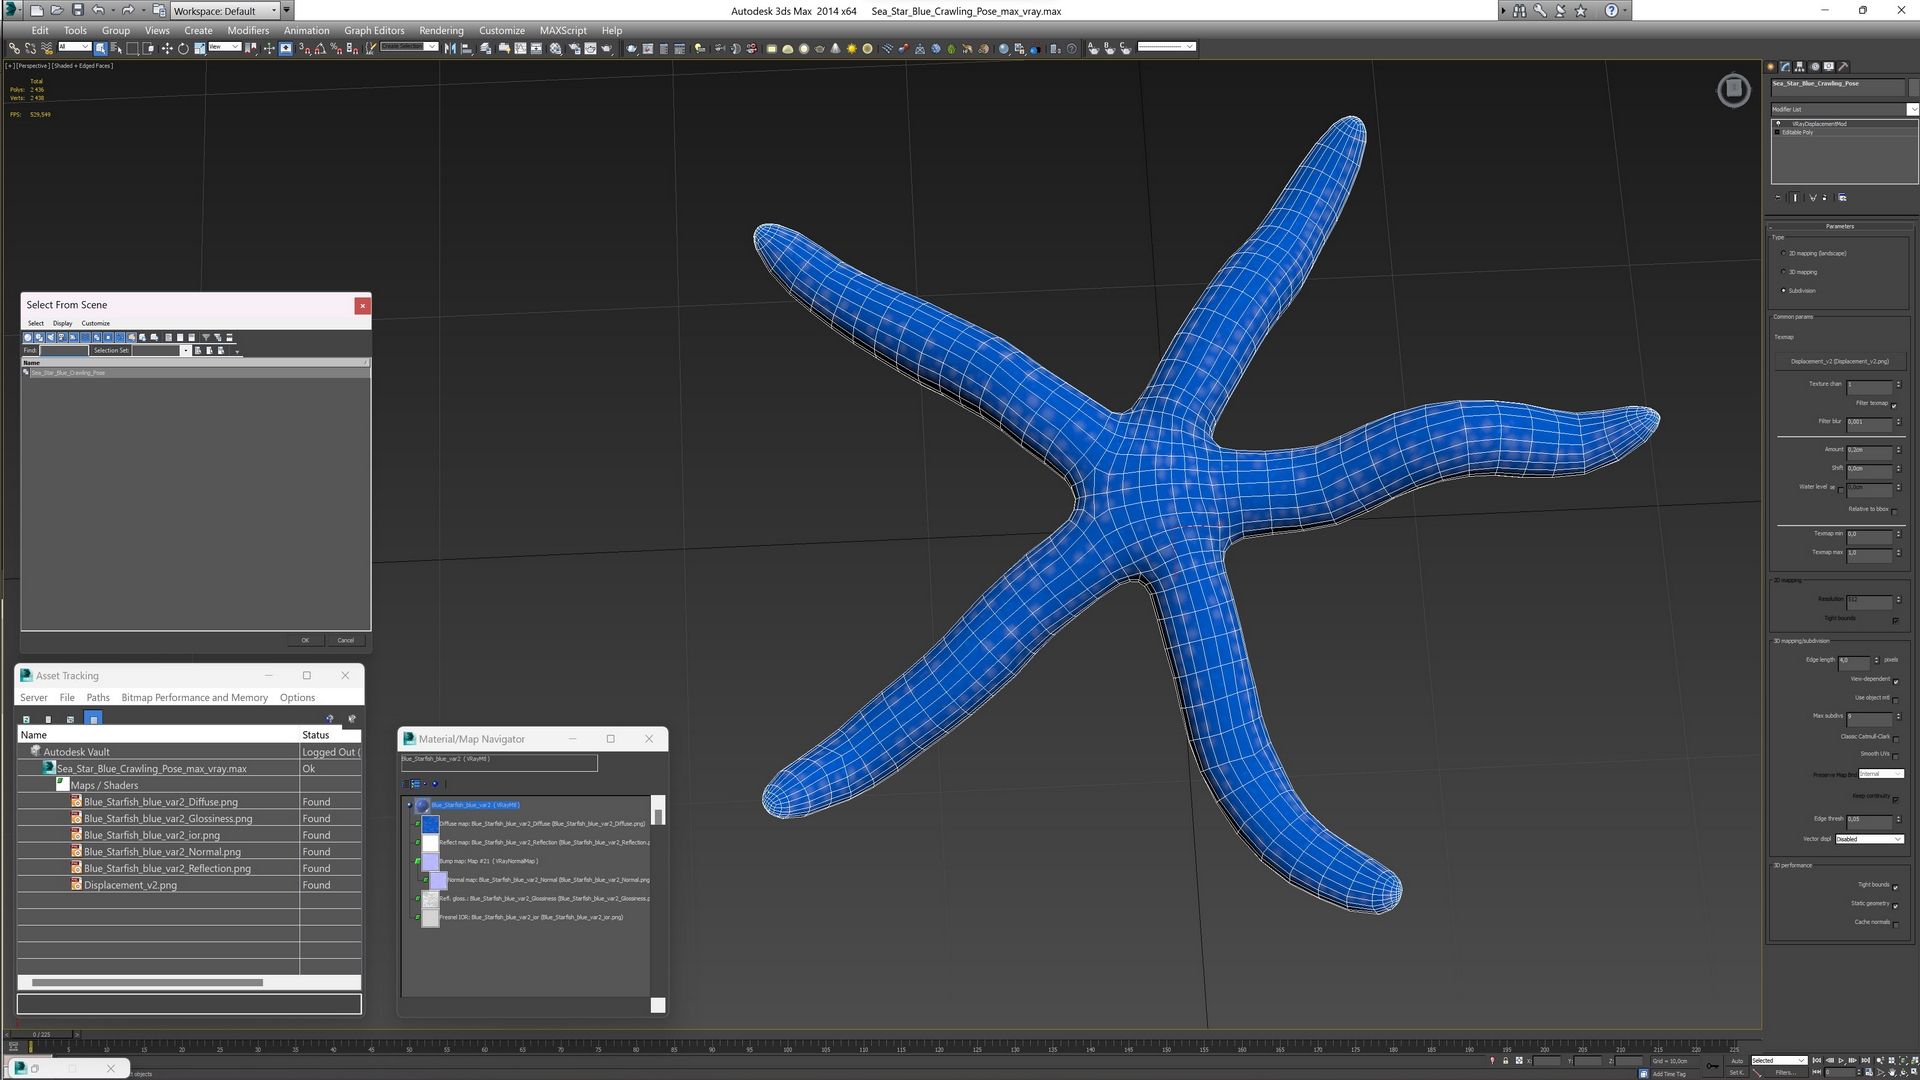Open the reference coordinate system View dropdown
1920x1080 pixels.
click(x=224, y=47)
